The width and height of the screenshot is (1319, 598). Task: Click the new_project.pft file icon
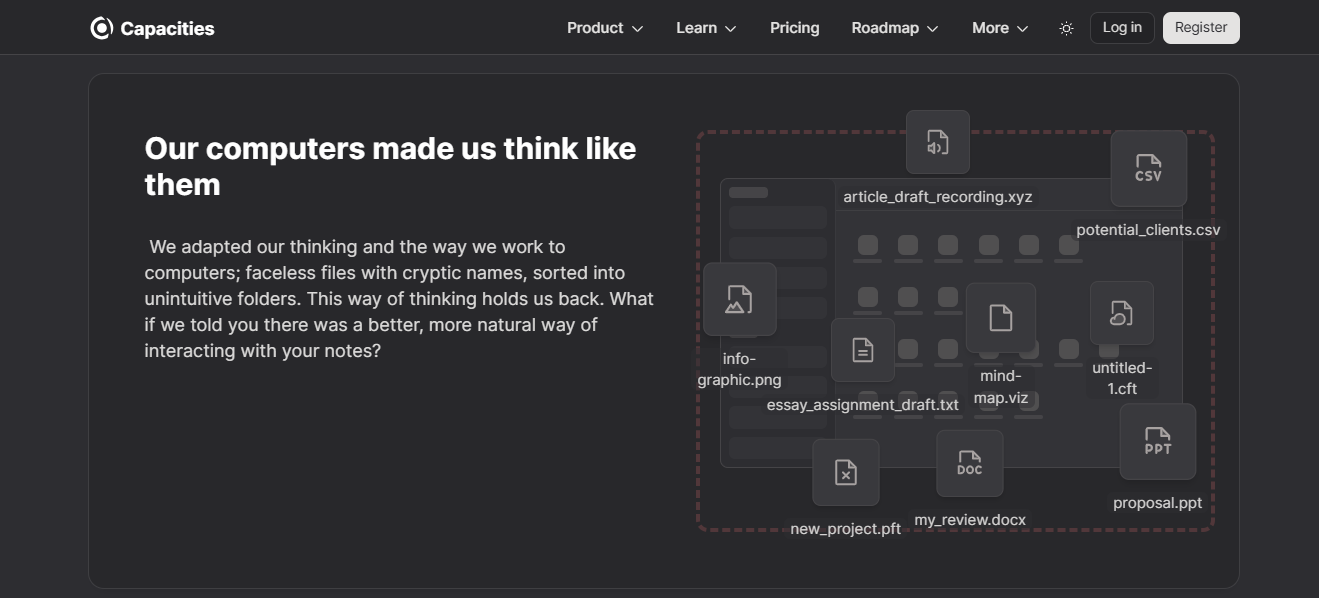tap(845, 472)
